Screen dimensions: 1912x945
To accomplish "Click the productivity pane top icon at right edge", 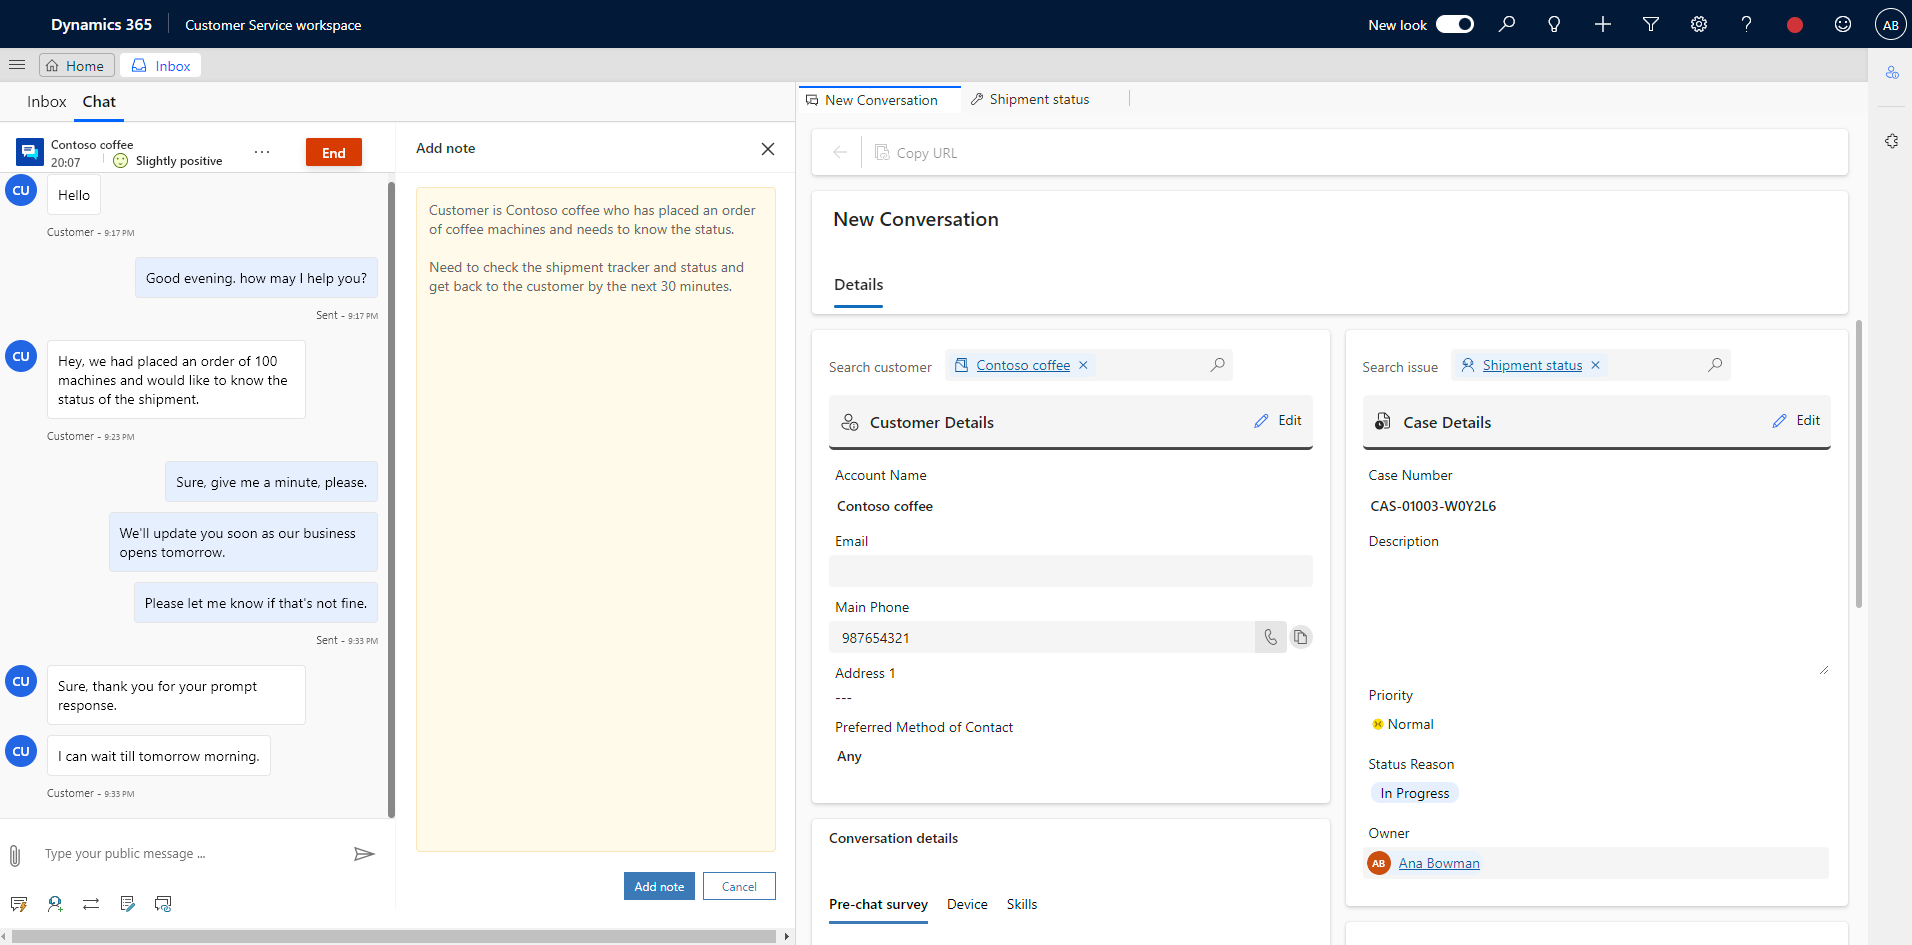I will tap(1892, 72).
